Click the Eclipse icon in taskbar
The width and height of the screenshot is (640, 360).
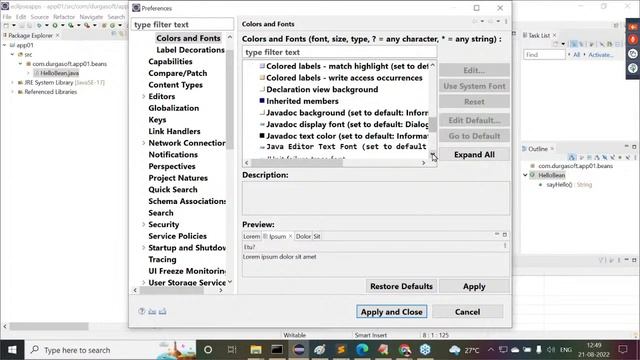point(299,350)
